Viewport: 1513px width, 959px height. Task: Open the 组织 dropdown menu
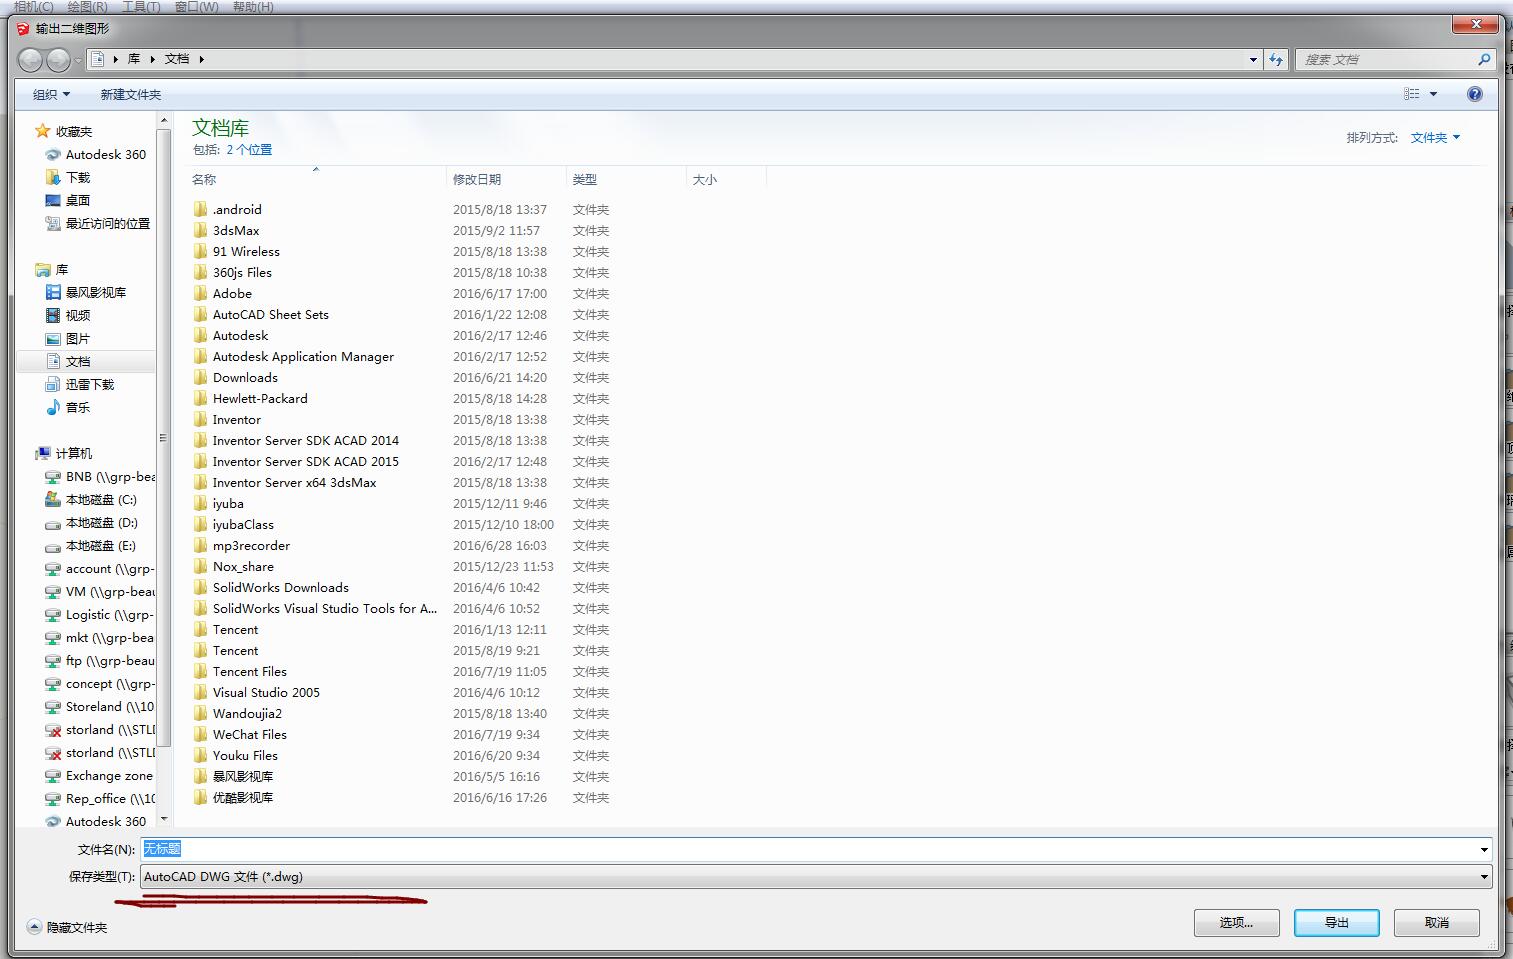[51, 94]
